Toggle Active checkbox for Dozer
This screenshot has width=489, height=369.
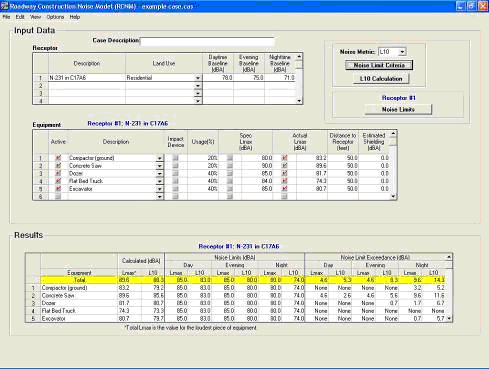58,173
